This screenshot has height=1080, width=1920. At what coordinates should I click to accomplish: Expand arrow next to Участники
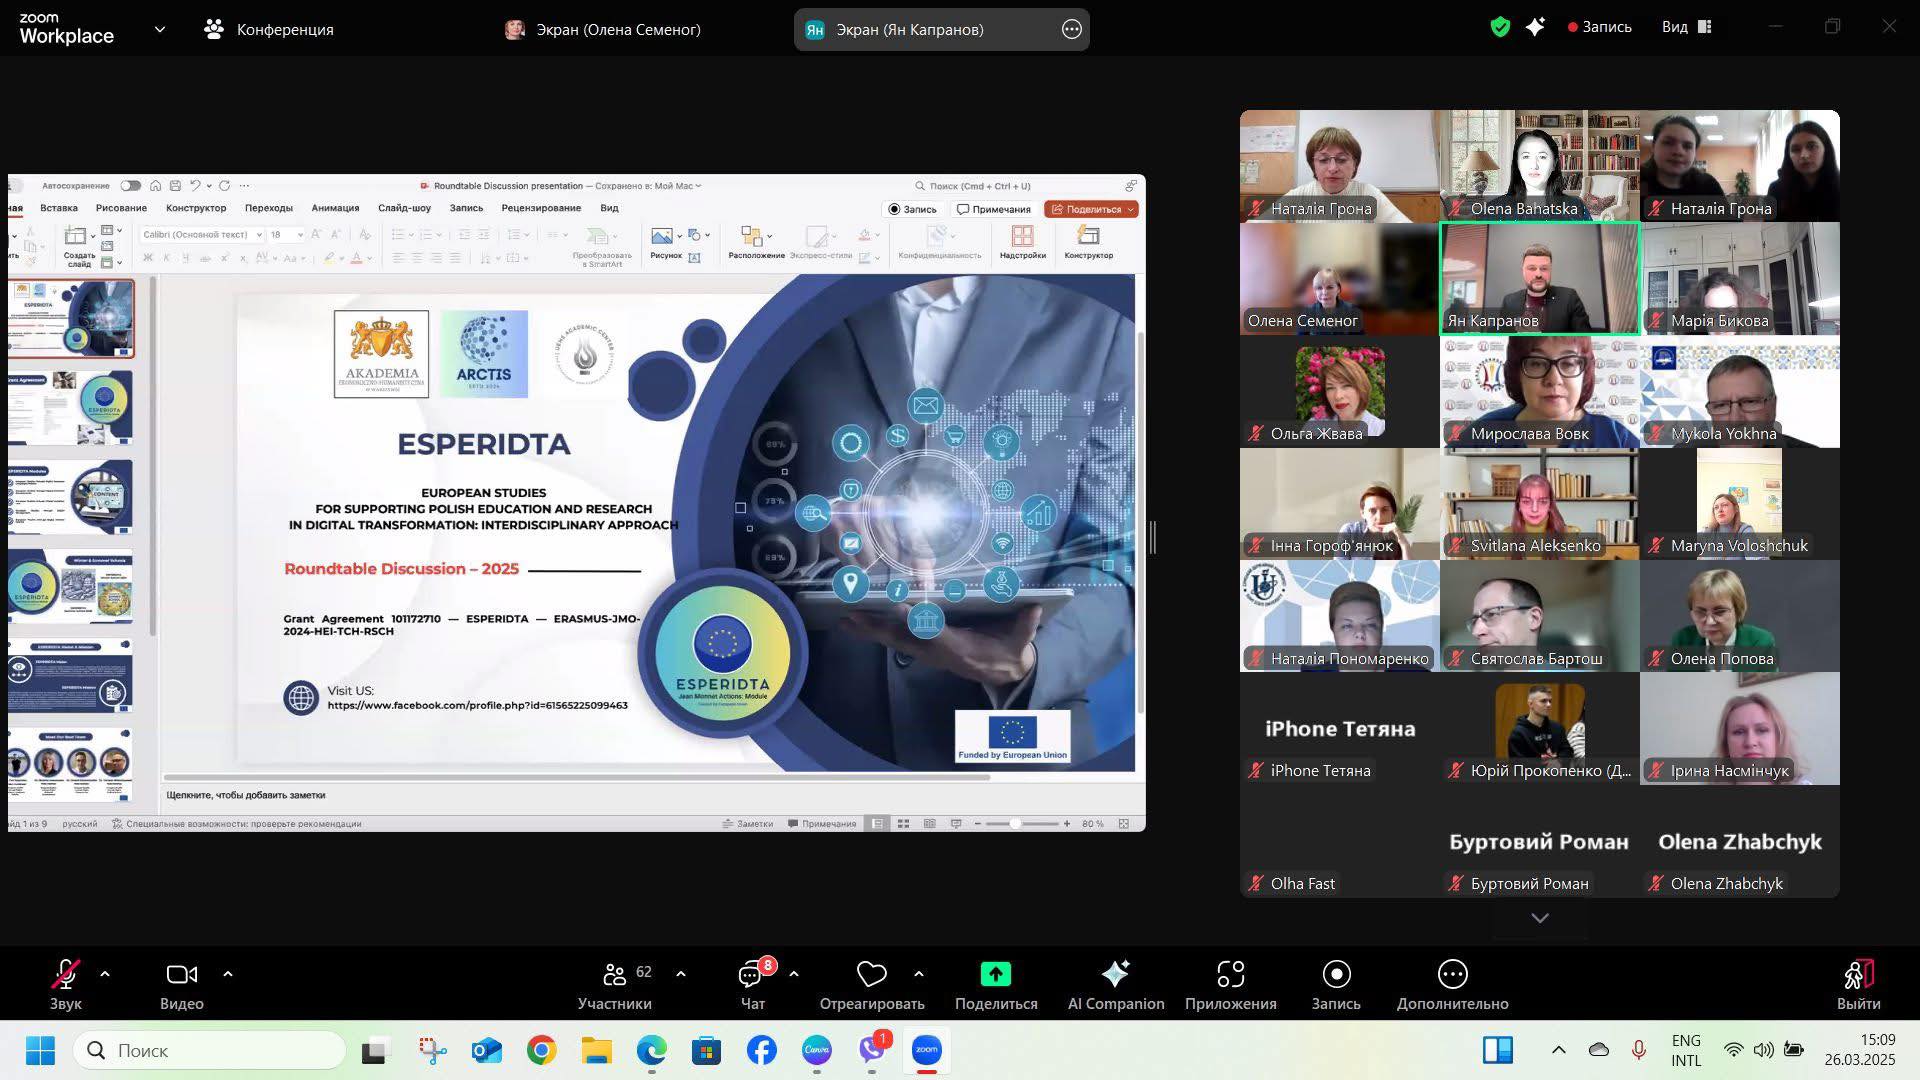[681, 974]
